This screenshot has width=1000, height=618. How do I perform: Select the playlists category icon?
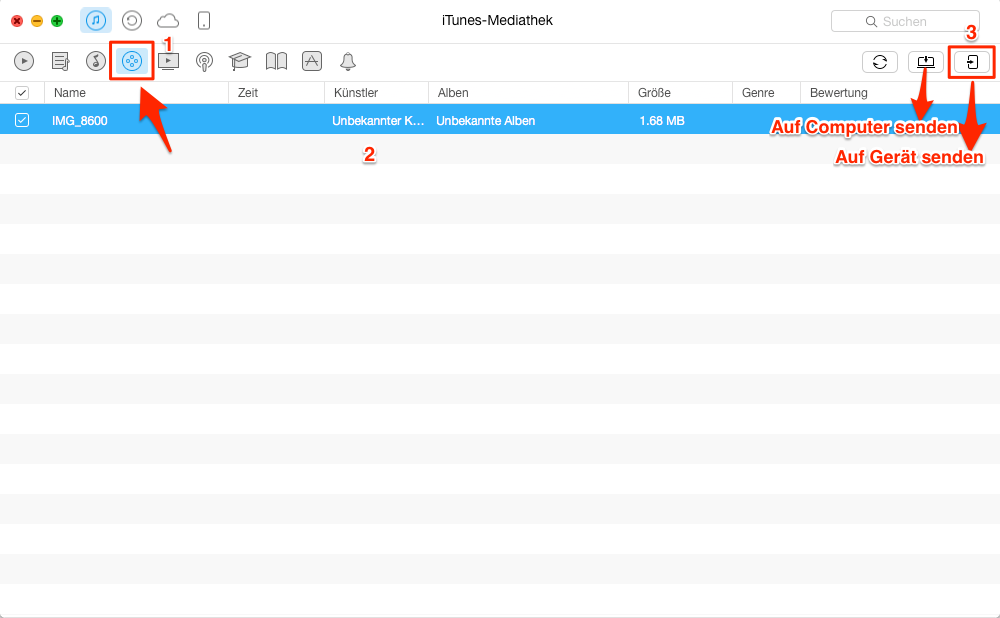pos(61,61)
